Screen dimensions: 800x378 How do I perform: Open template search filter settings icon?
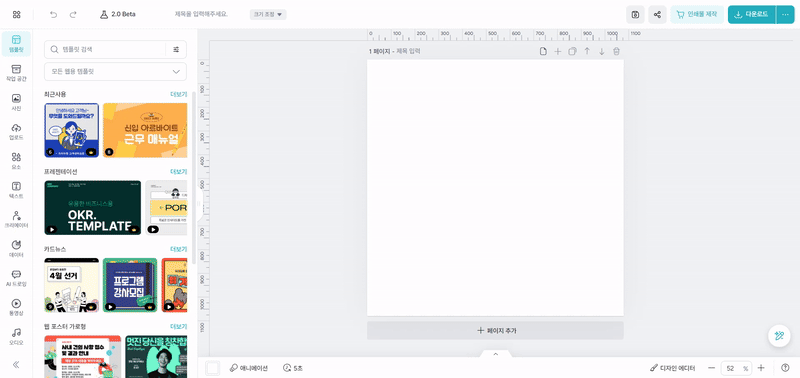point(177,49)
